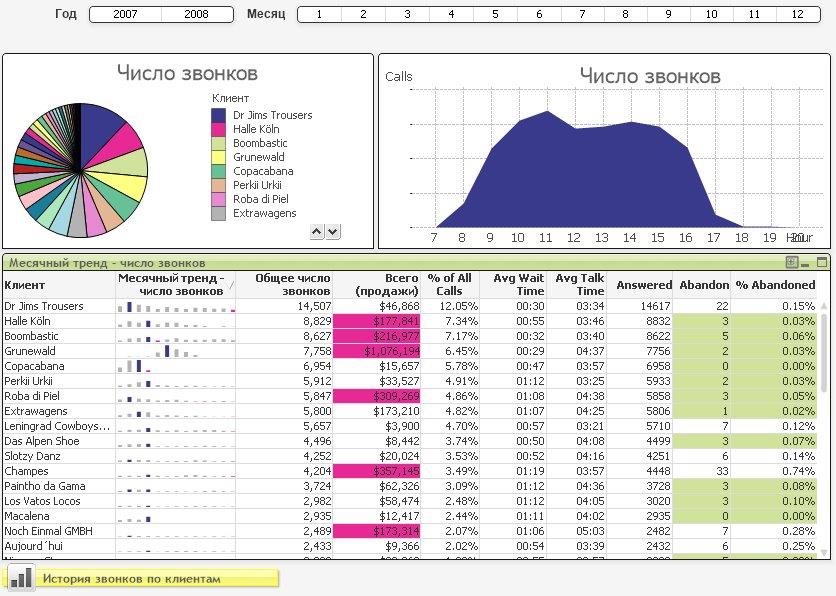836x596 pixels.
Task: Sort by % Abandoned column header
Action: click(x=776, y=285)
